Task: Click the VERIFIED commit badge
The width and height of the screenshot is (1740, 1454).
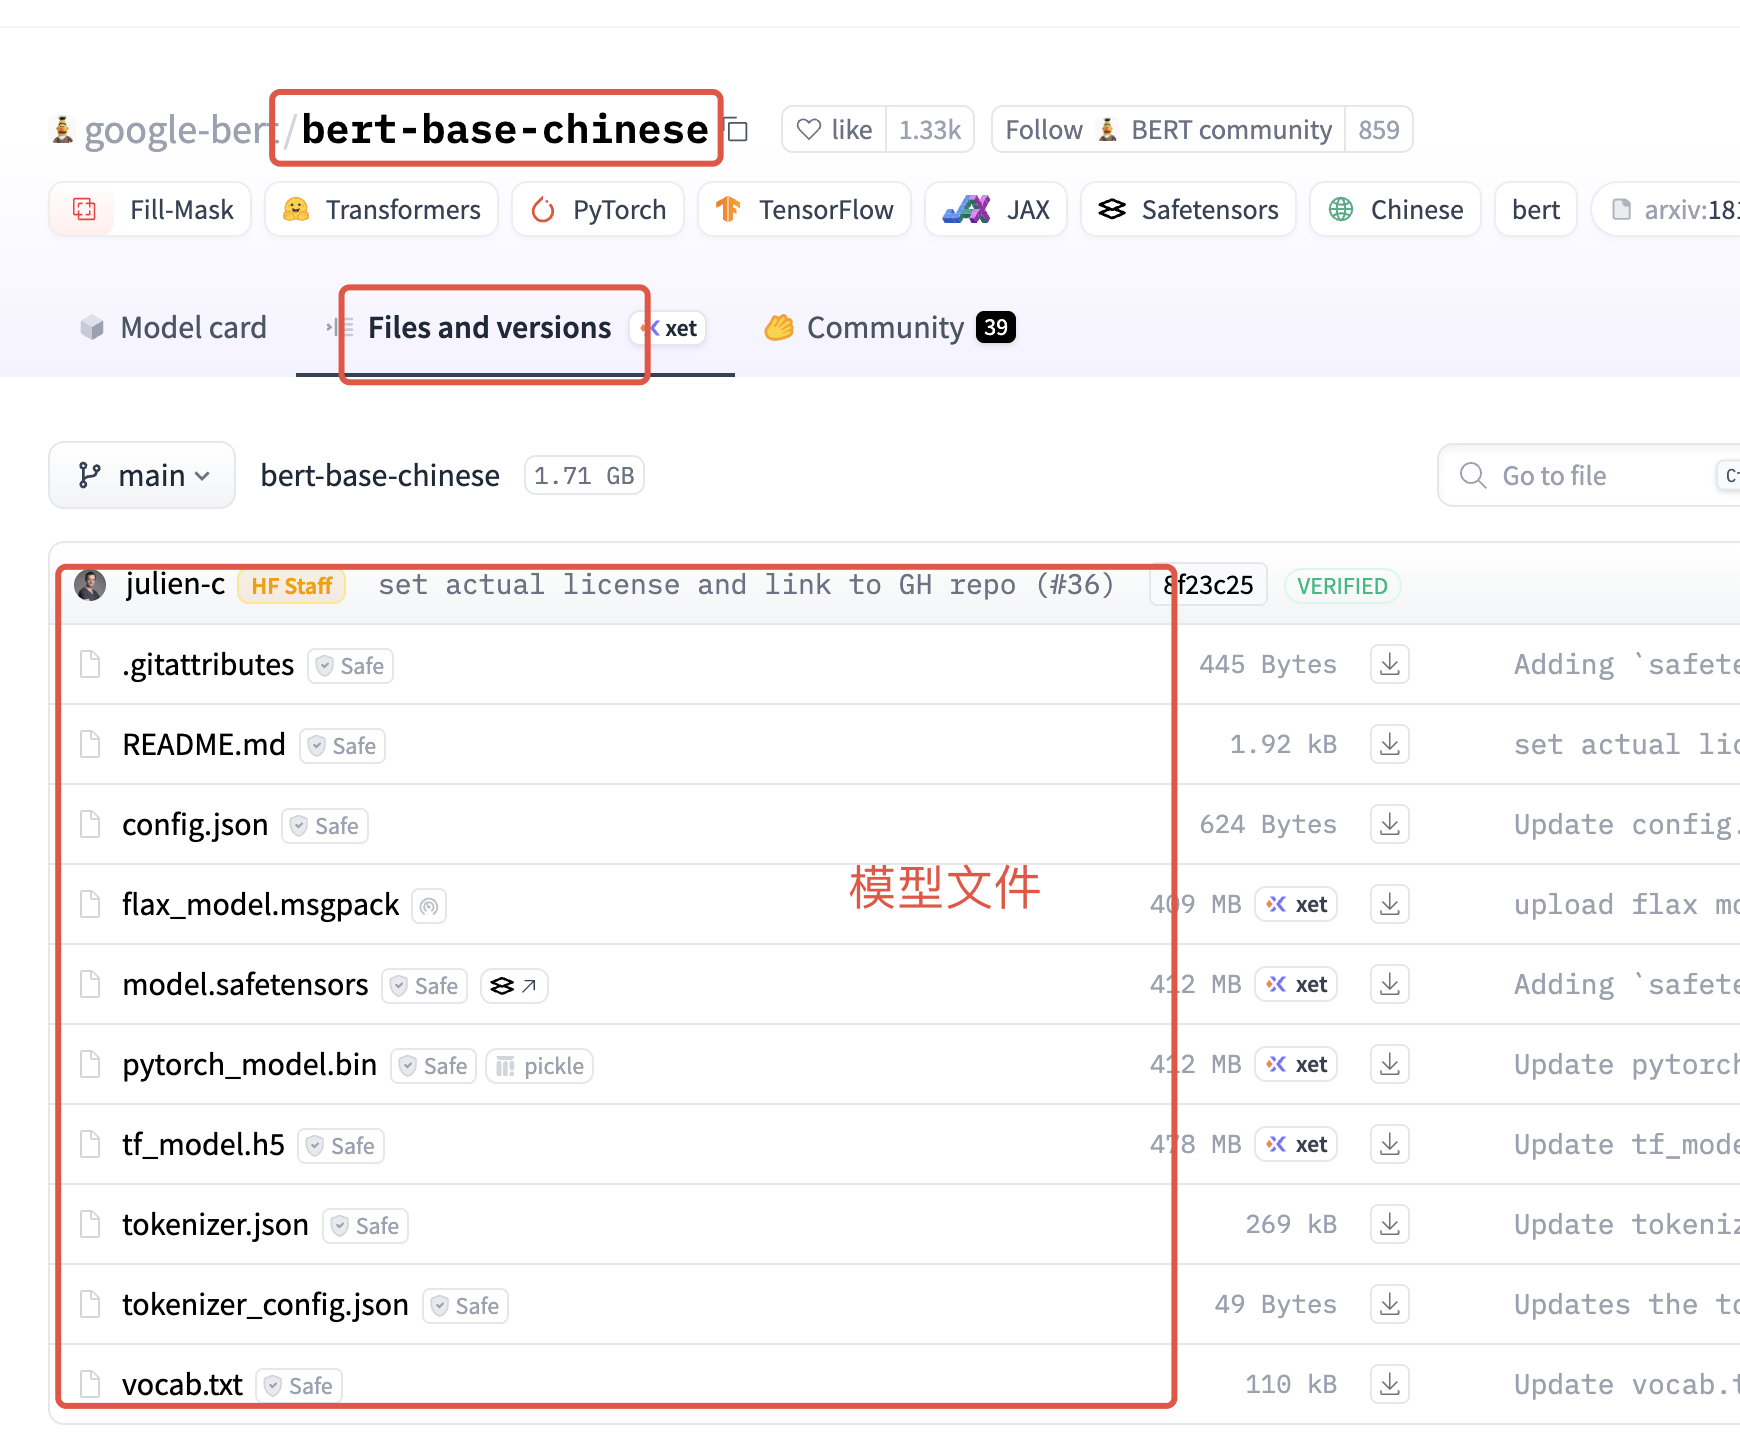Action: pyautogui.click(x=1342, y=586)
